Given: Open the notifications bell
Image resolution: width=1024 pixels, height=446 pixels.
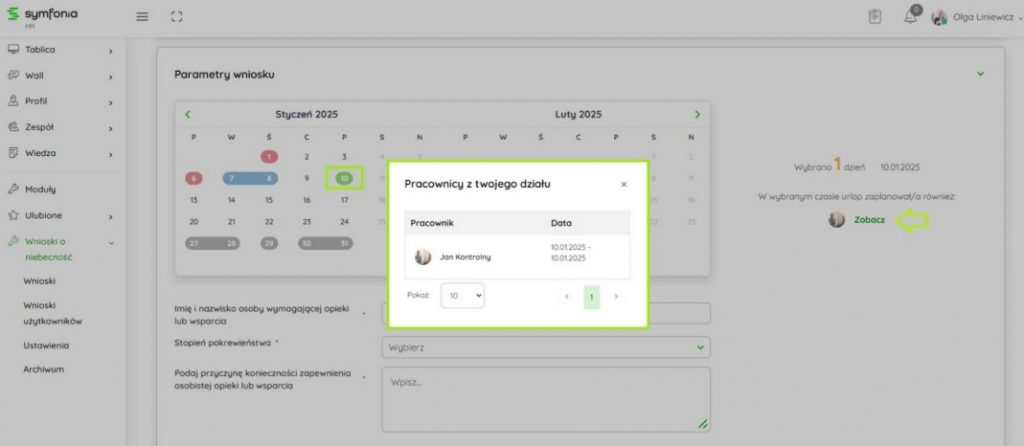Looking at the screenshot, I should pos(910,17).
